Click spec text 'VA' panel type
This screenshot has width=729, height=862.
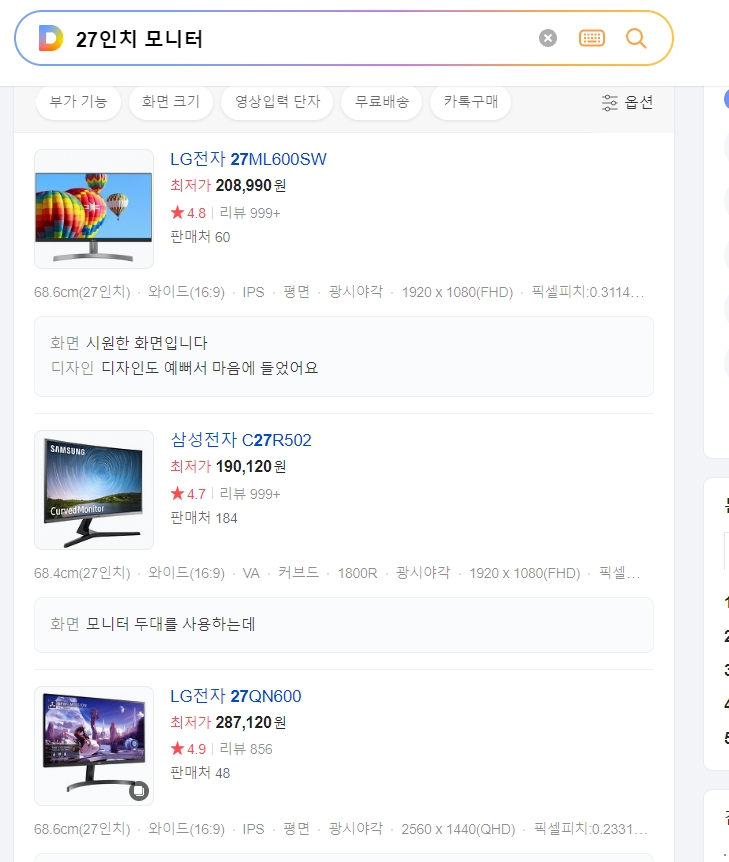[251, 573]
